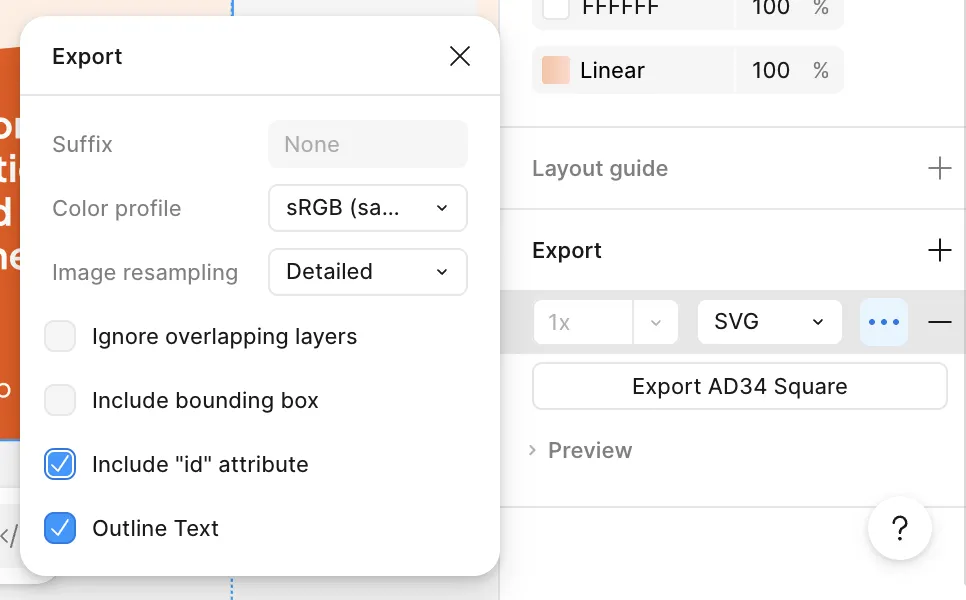The width and height of the screenshot is (966, 600).
Task: Enable Ignore overlapping layers checkbox
Action: [60, 336]
